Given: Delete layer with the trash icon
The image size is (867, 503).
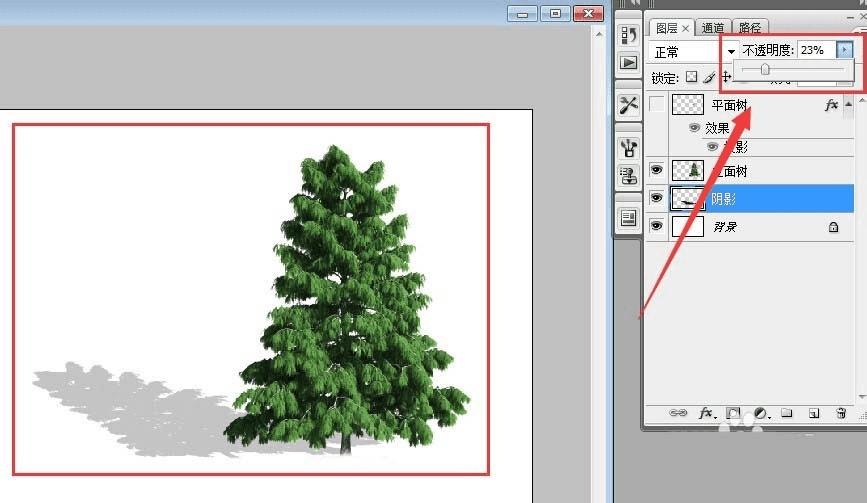Looking at the screenshot, I should [x=841, y=413].
